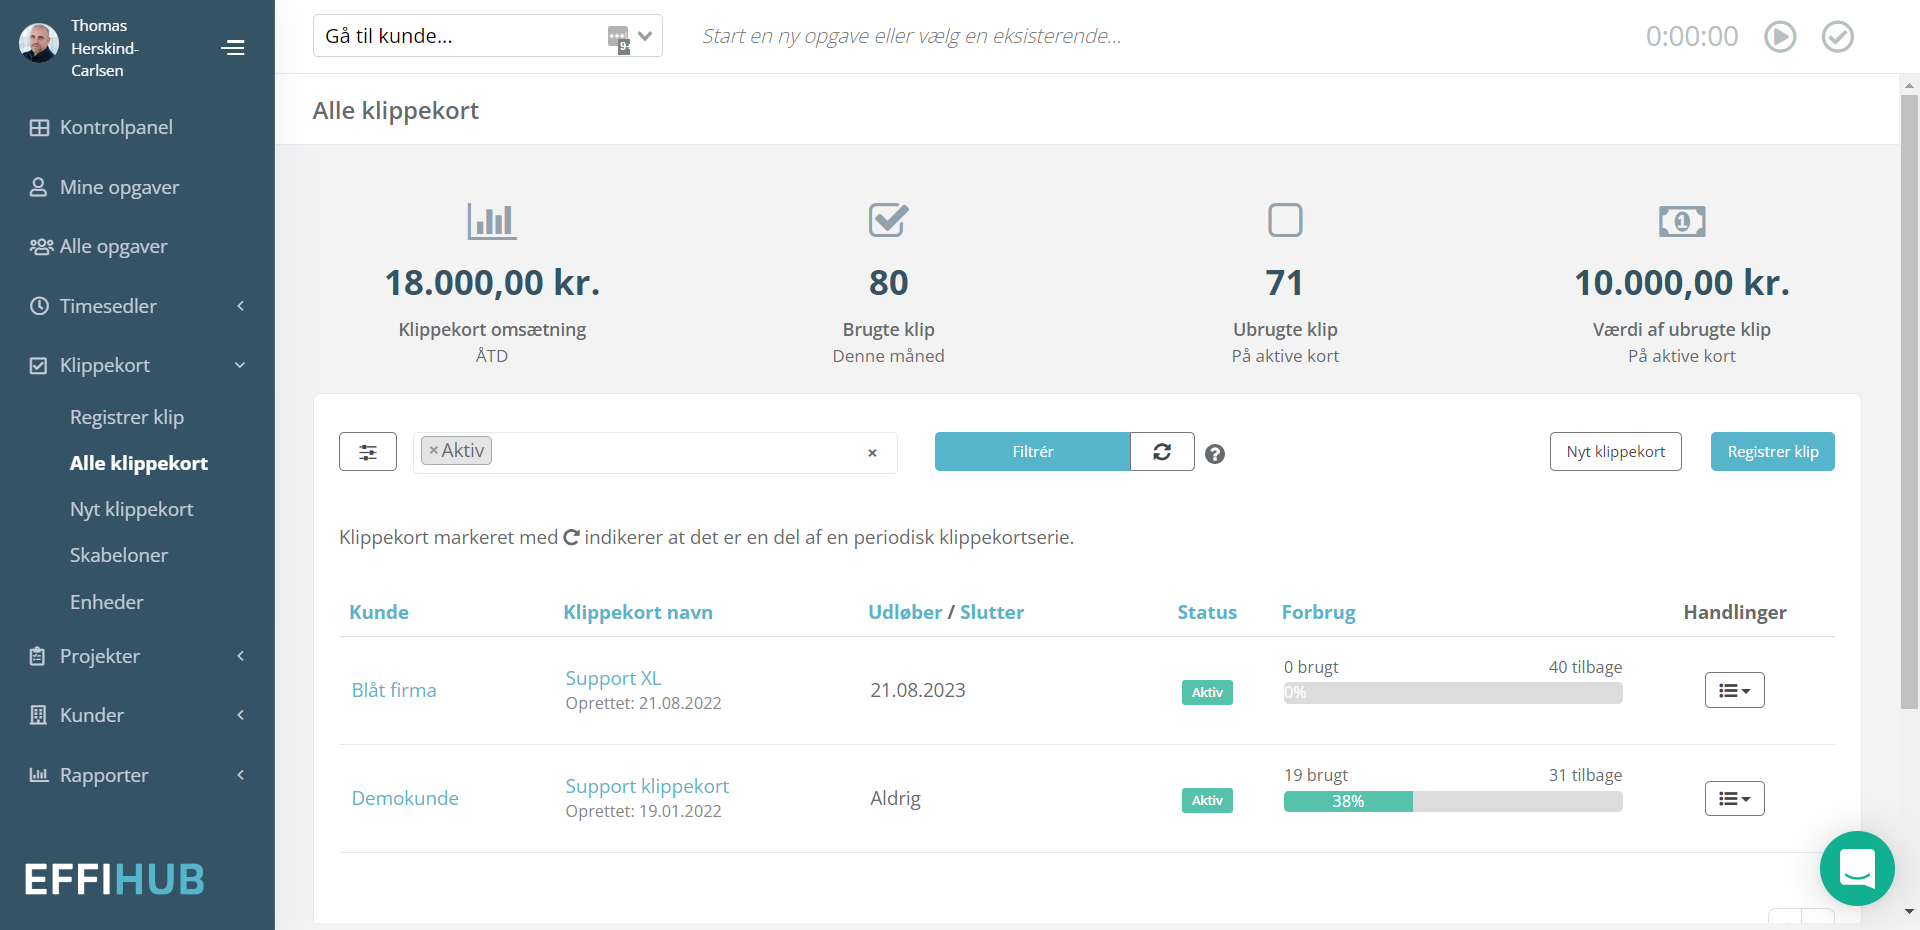Open the Gå til kunde dropdown
The image size is (1920, 930).
[488, 36]
